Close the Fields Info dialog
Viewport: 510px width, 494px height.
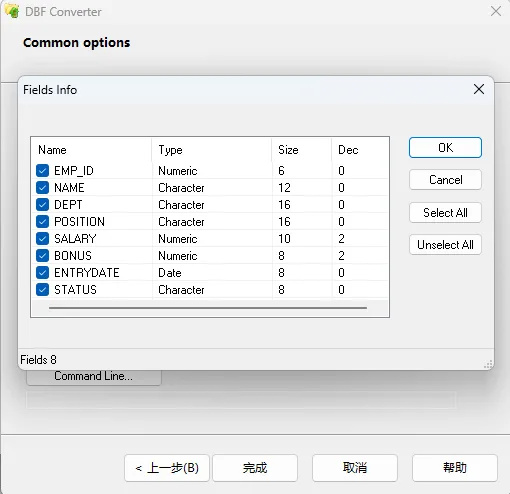[479, 89]
